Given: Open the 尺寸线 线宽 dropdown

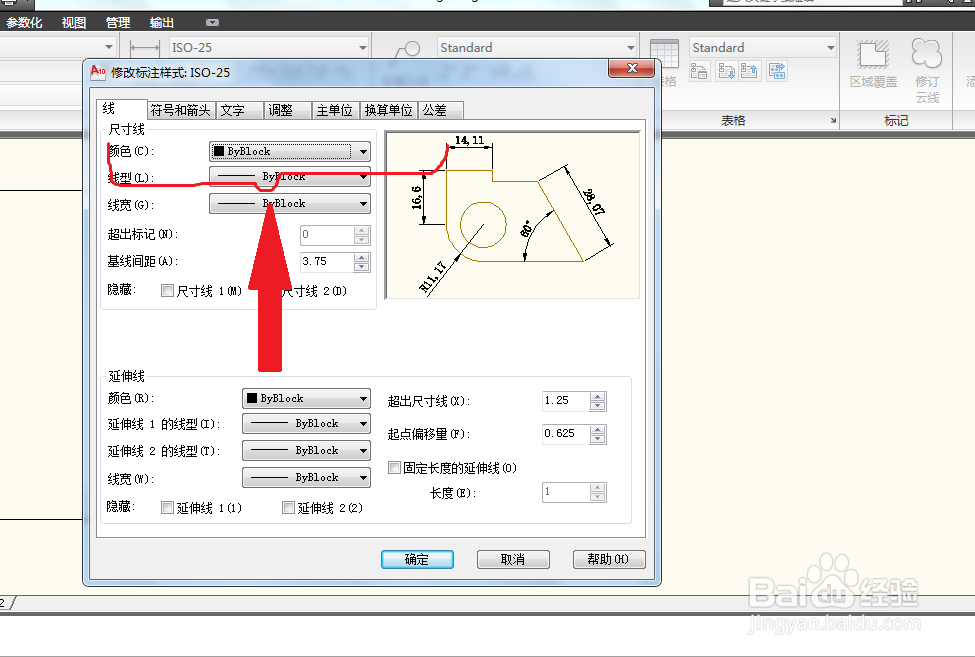Looking at the screenshot, I should 290,203.
